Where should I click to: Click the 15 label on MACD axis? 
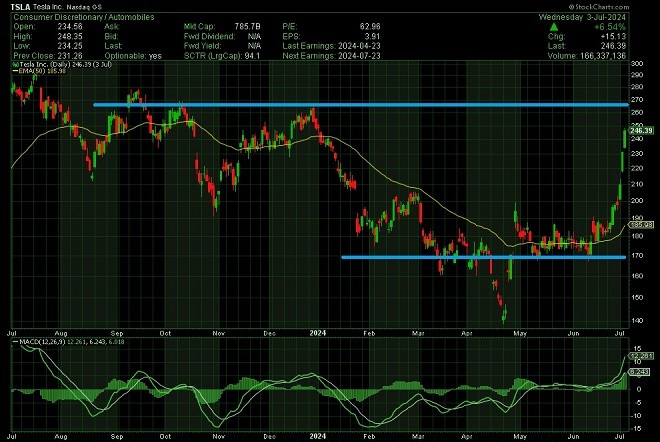coord(638,349)
